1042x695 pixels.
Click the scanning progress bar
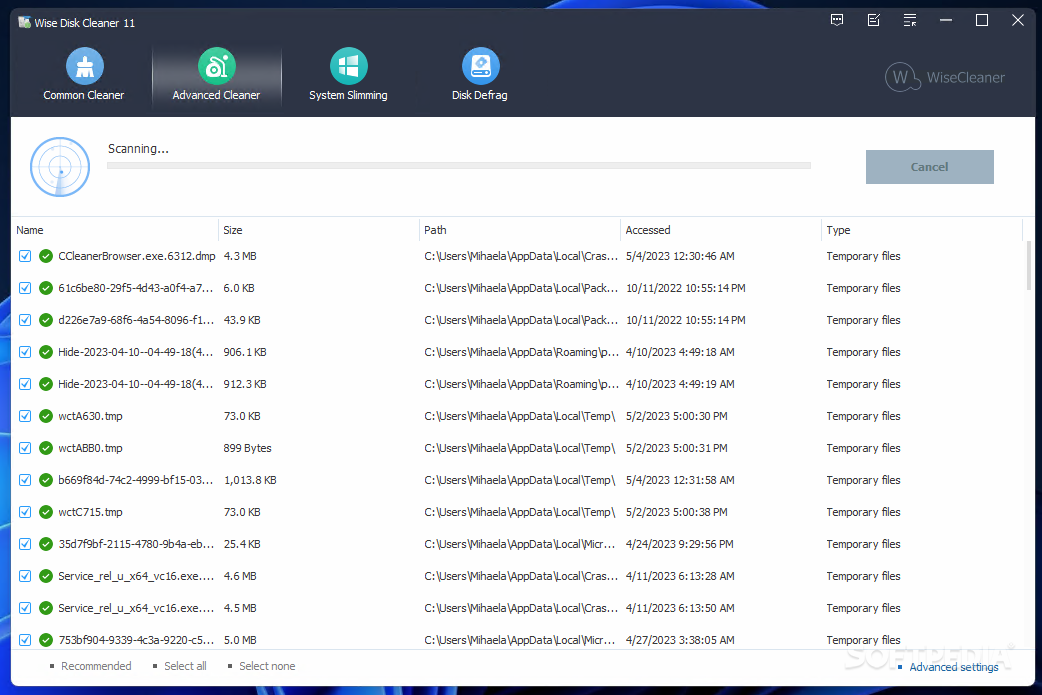[459, 165]
